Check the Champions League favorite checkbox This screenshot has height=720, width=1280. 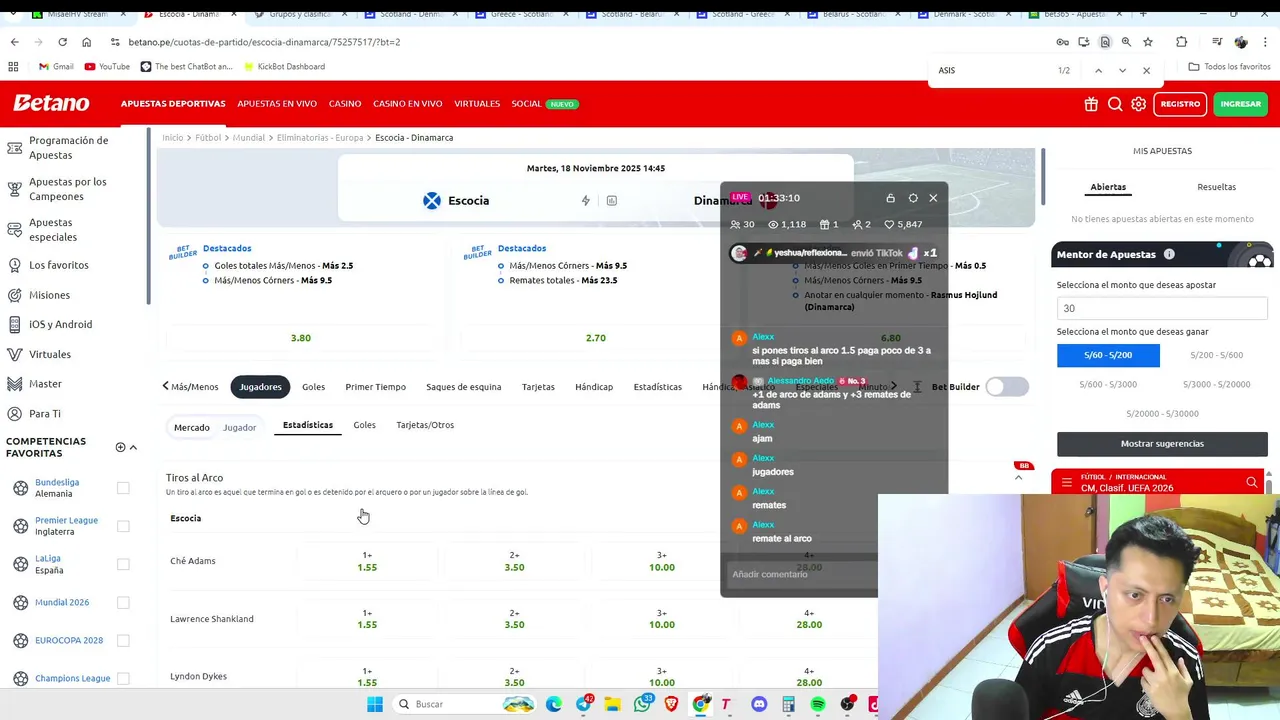123,678
